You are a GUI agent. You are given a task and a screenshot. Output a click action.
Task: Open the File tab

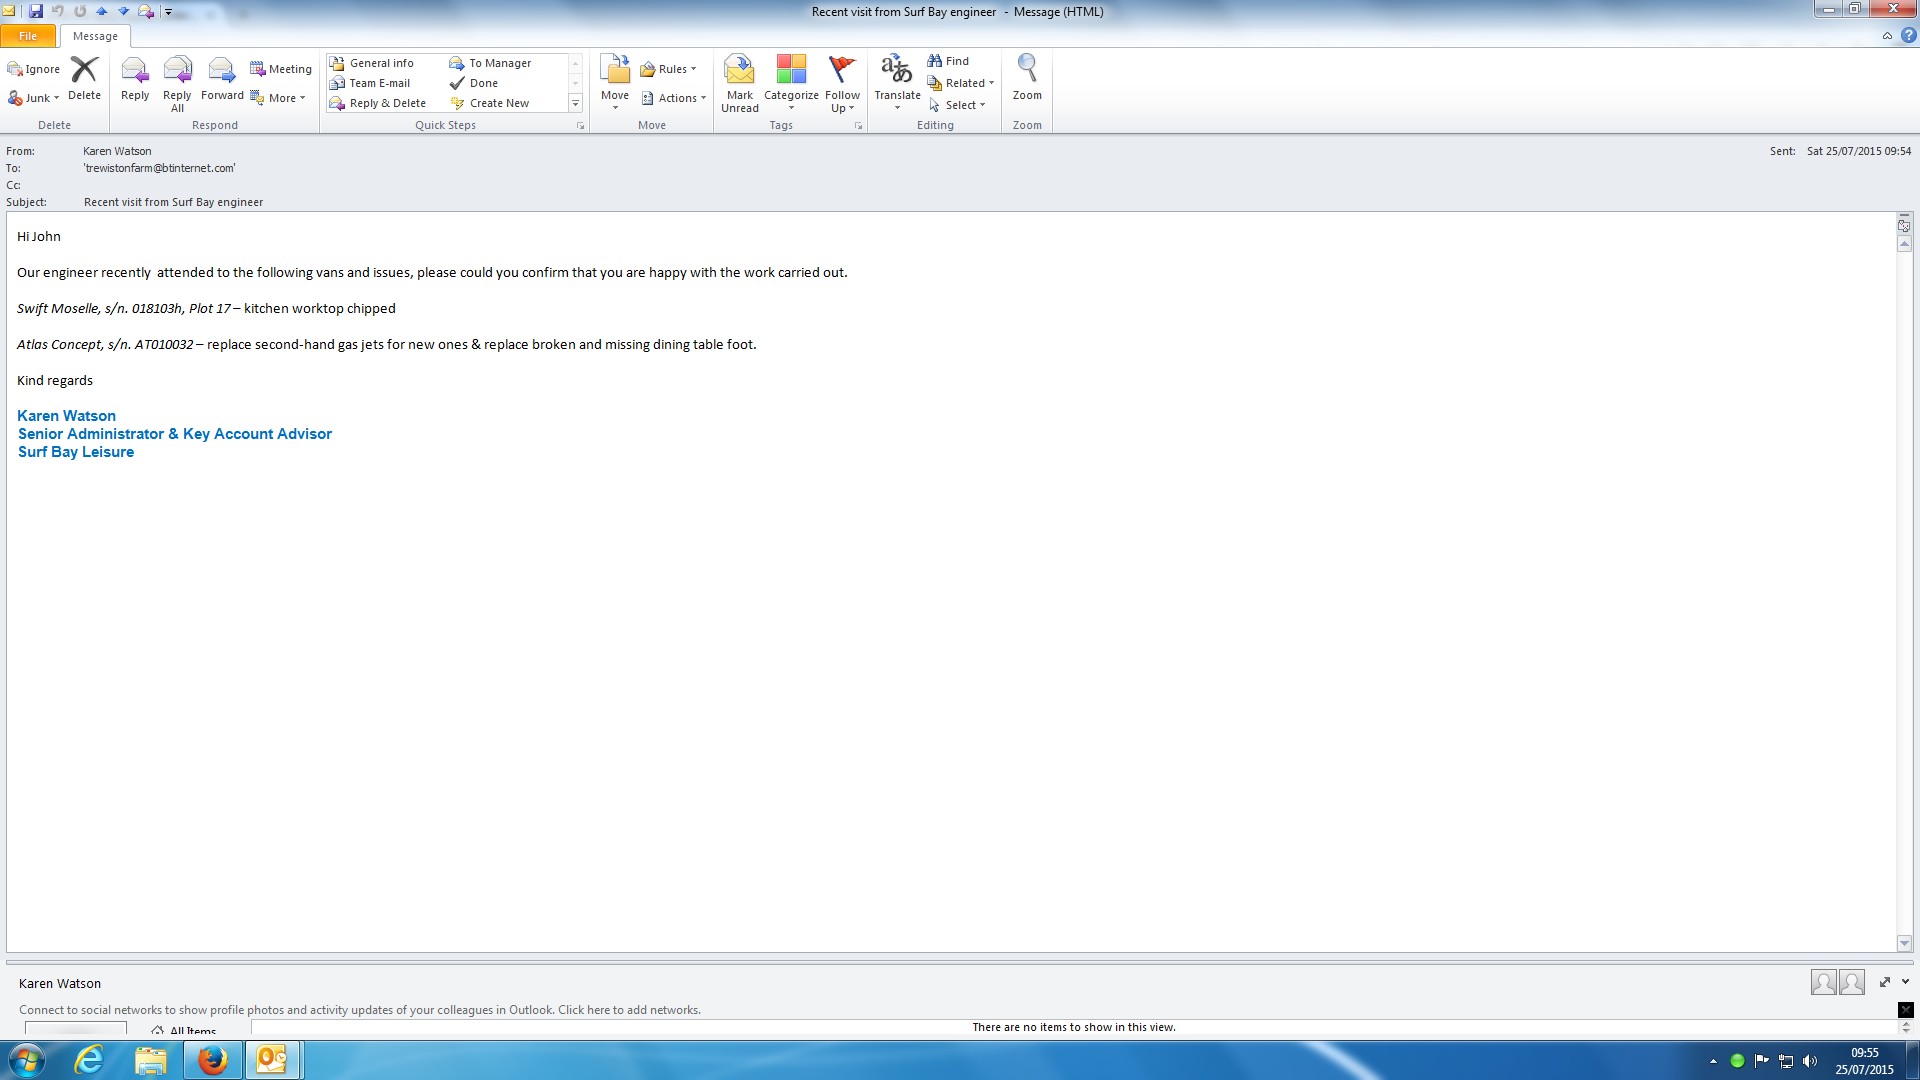pyautogui.click(x=28, y=36)
